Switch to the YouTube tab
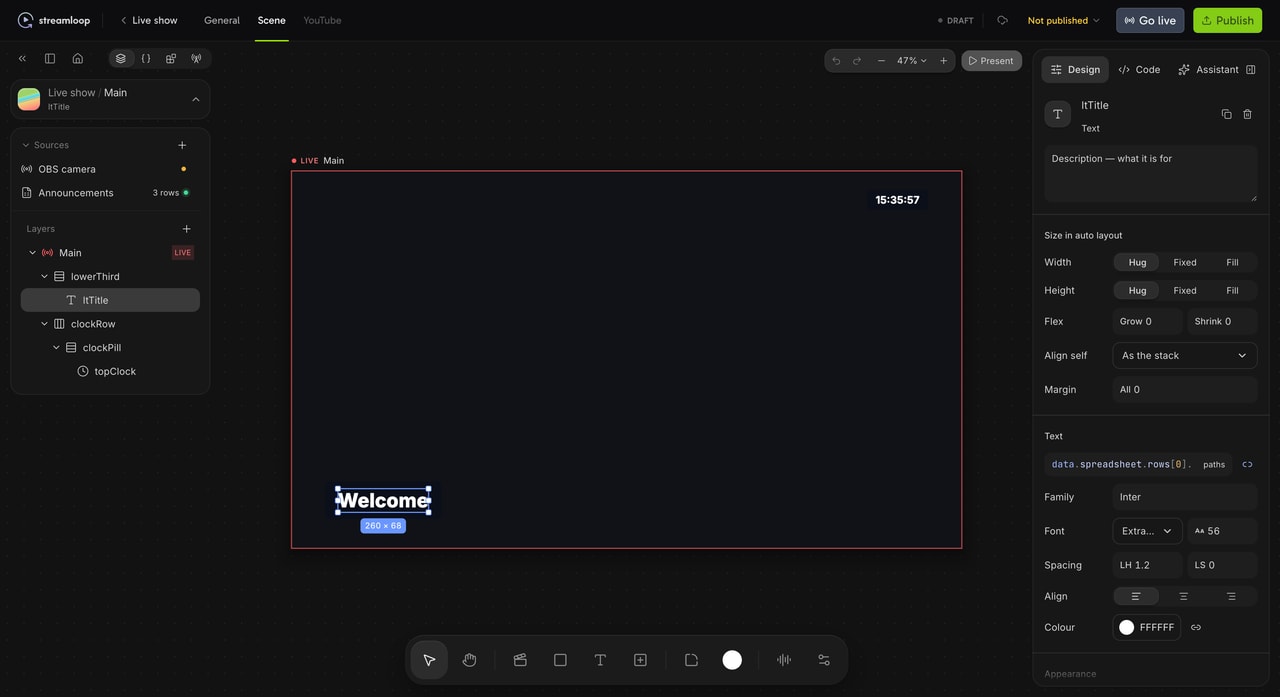1280x697 pixels. tap(322, 20)
